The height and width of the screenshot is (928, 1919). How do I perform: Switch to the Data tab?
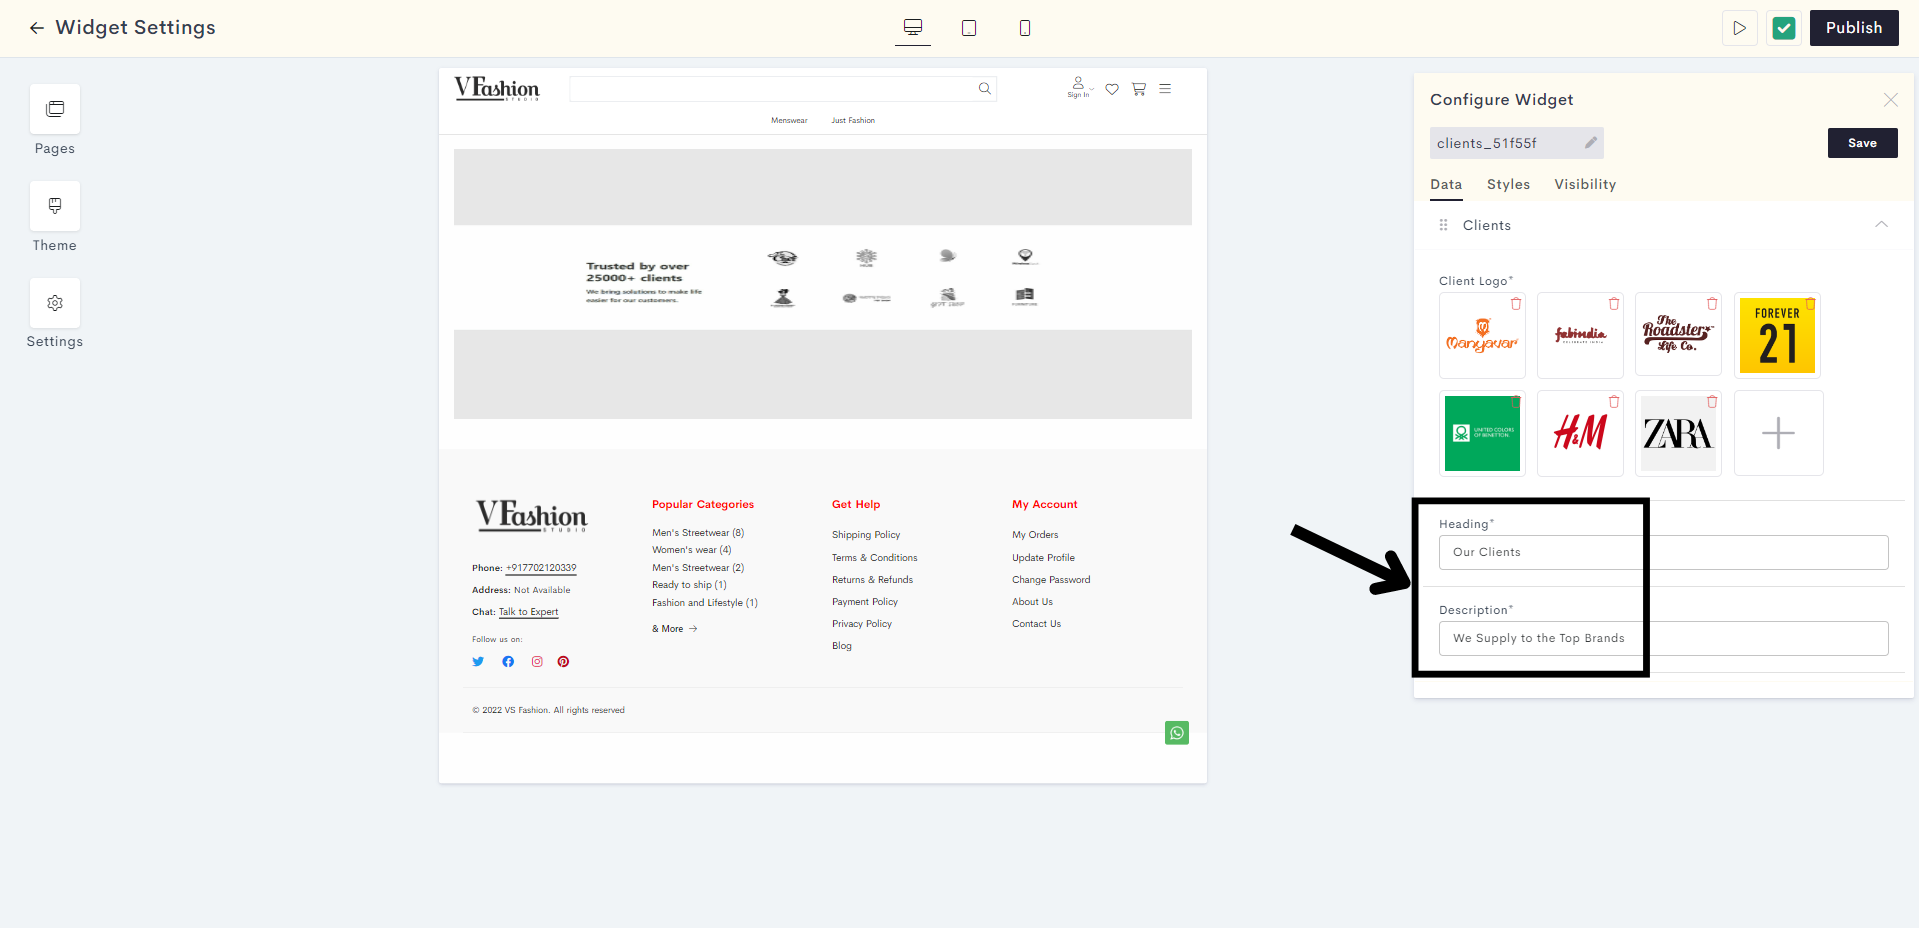coord(1446,185)
